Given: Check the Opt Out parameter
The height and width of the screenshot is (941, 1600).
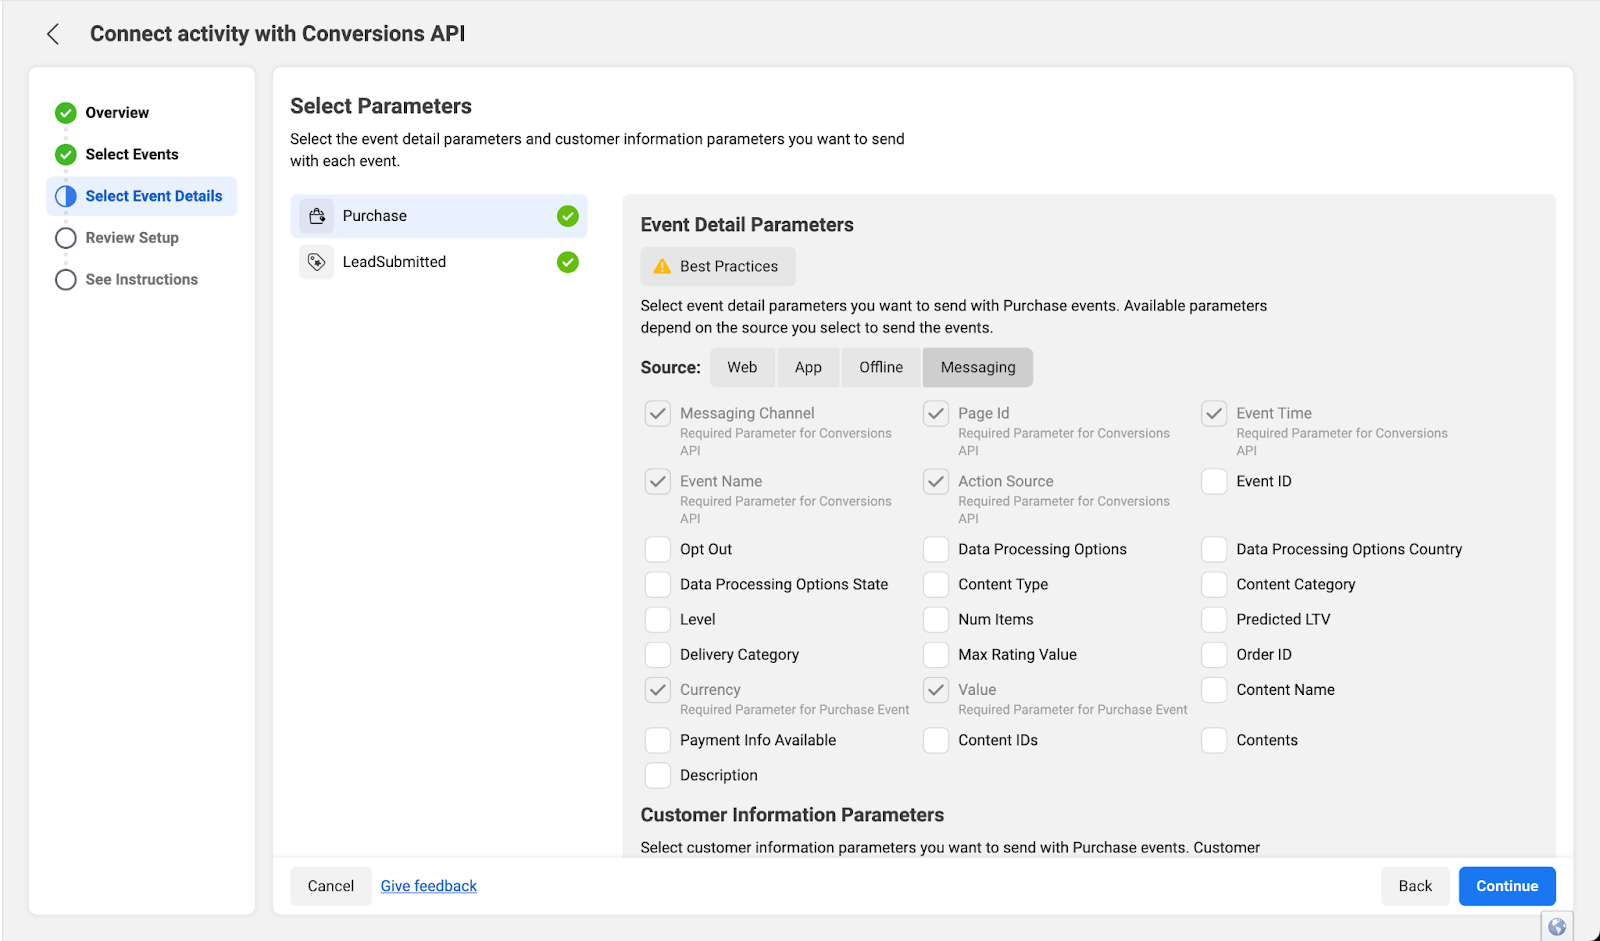Looking at the screenshot, I should click(x=658, y=550).
